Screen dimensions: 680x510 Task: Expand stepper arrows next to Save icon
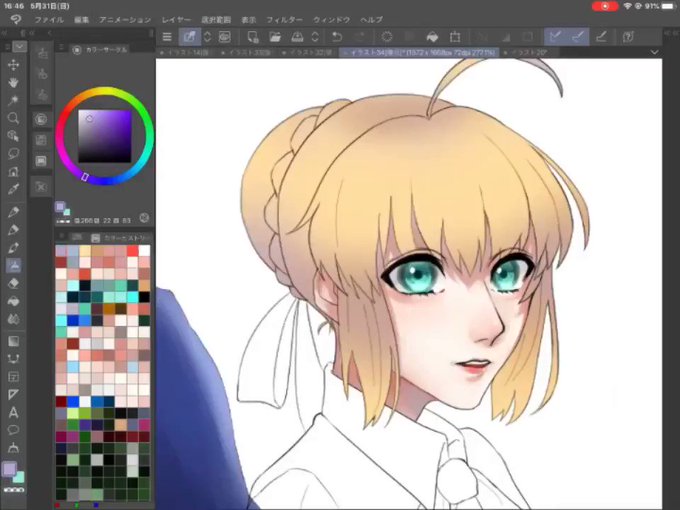click(315, 37)
